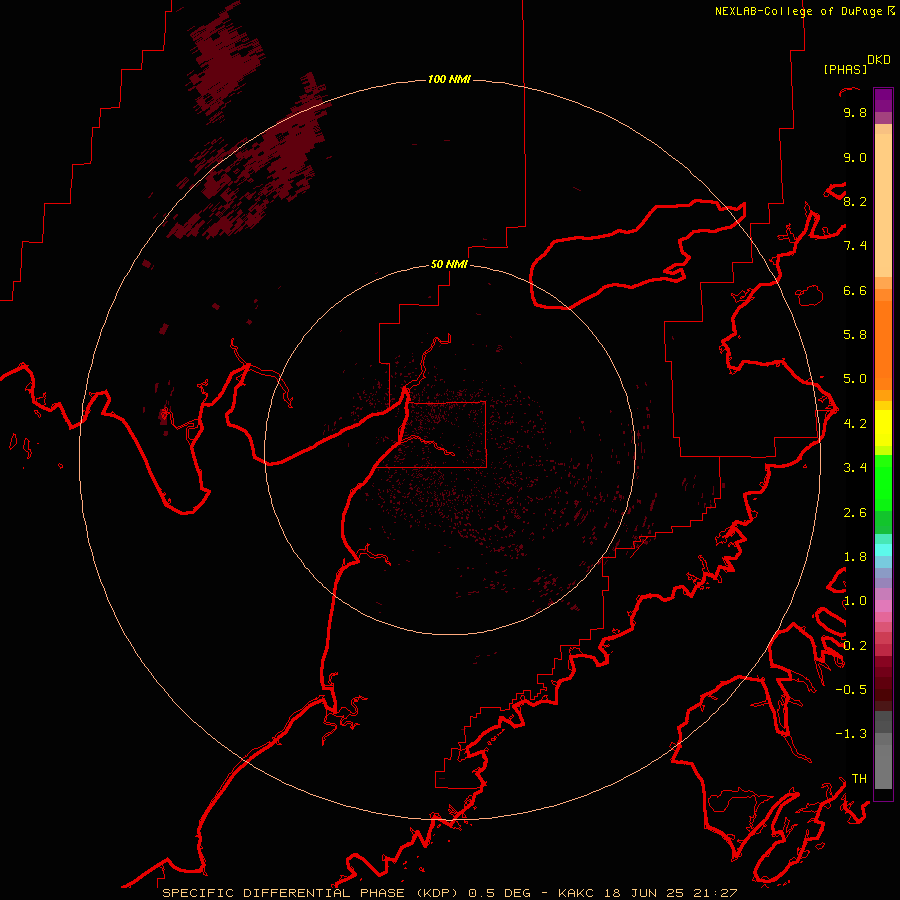Click the 4.2 scale label
This screenshot has height=900, width=900.
855,423
